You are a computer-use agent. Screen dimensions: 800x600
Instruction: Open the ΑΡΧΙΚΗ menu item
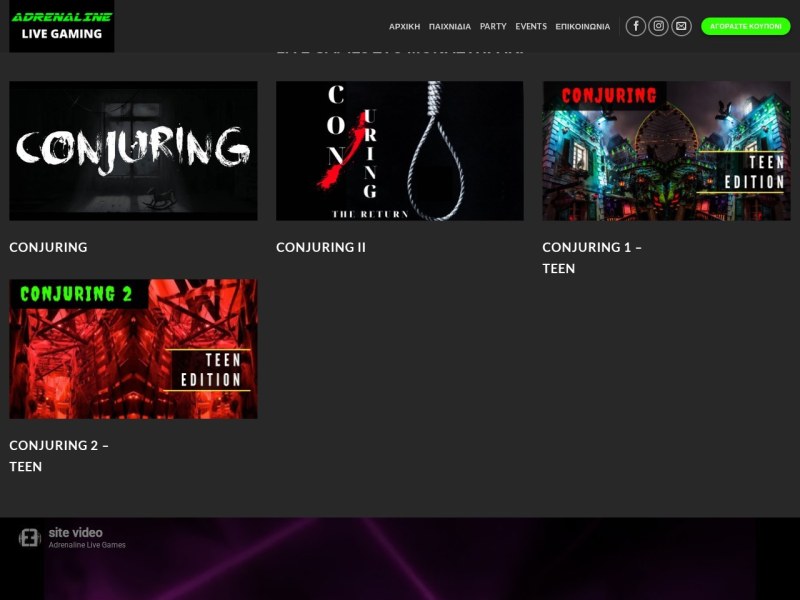(405, 27)
